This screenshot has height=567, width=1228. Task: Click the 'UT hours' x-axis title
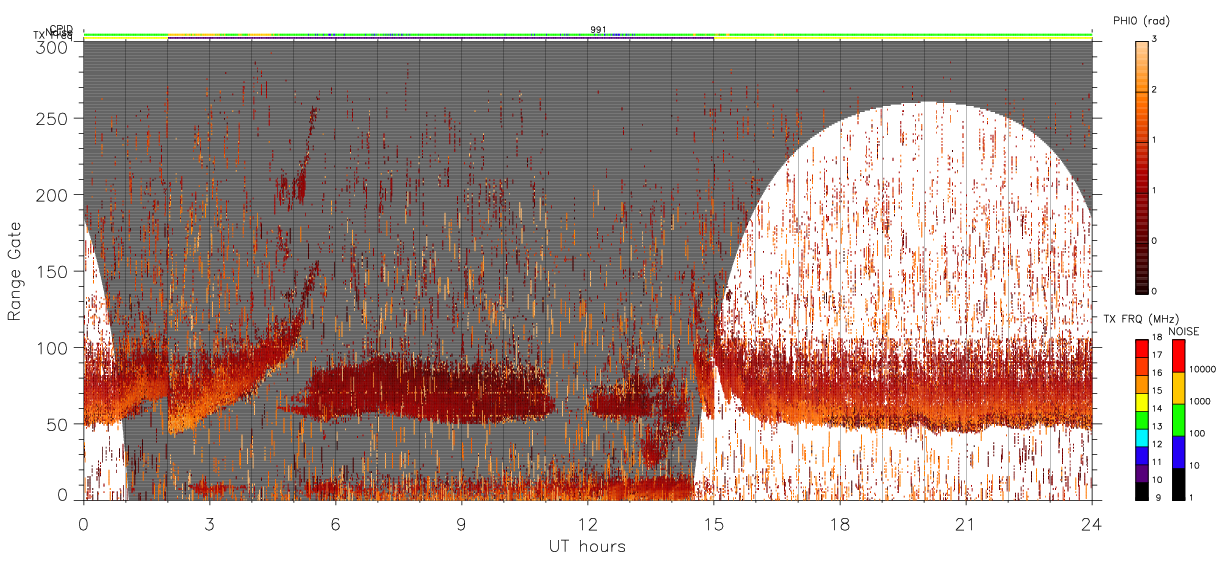point(587,547)
